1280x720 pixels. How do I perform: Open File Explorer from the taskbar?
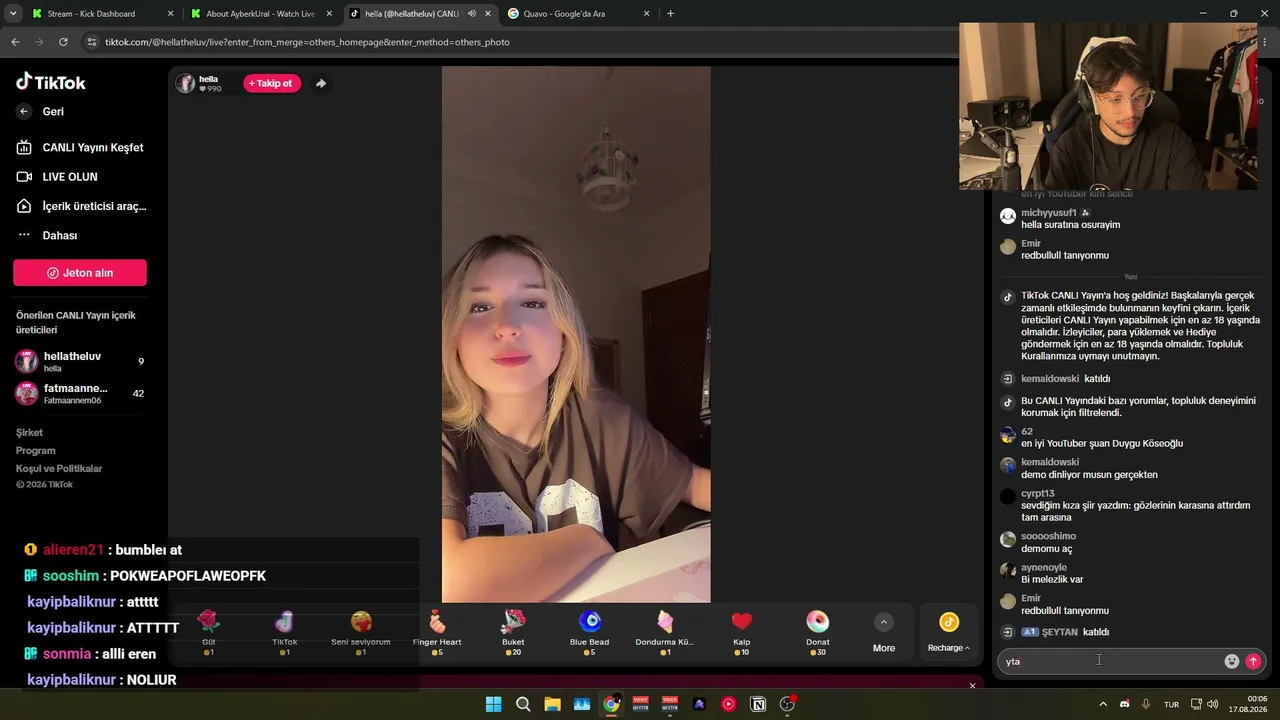point(552,704)
